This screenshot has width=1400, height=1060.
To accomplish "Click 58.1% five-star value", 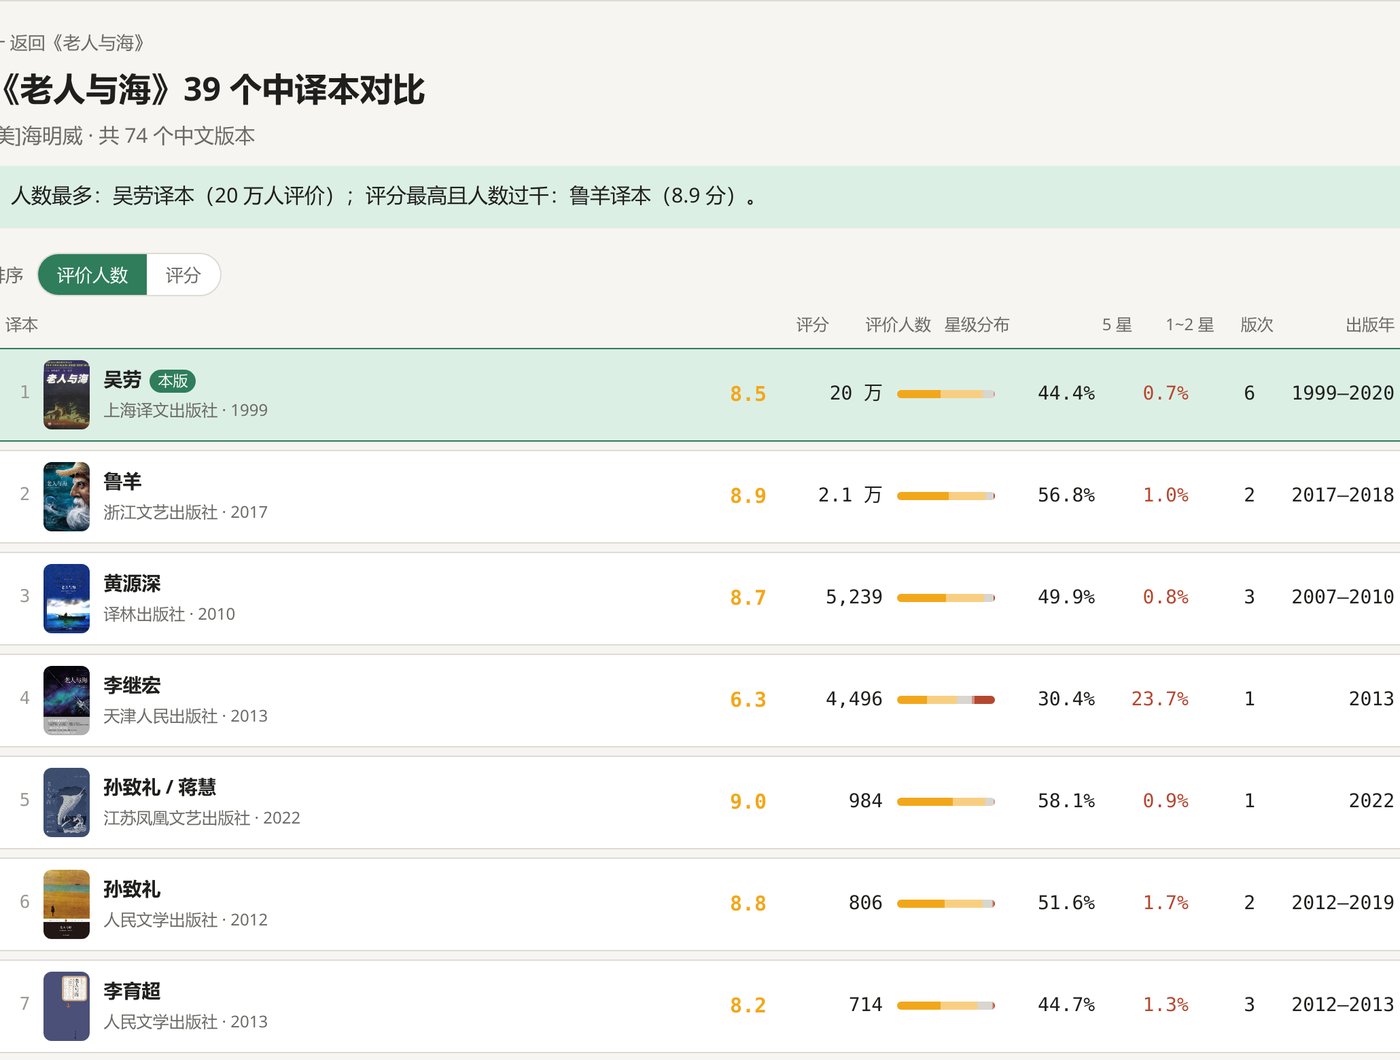I will coord(1066,801).
